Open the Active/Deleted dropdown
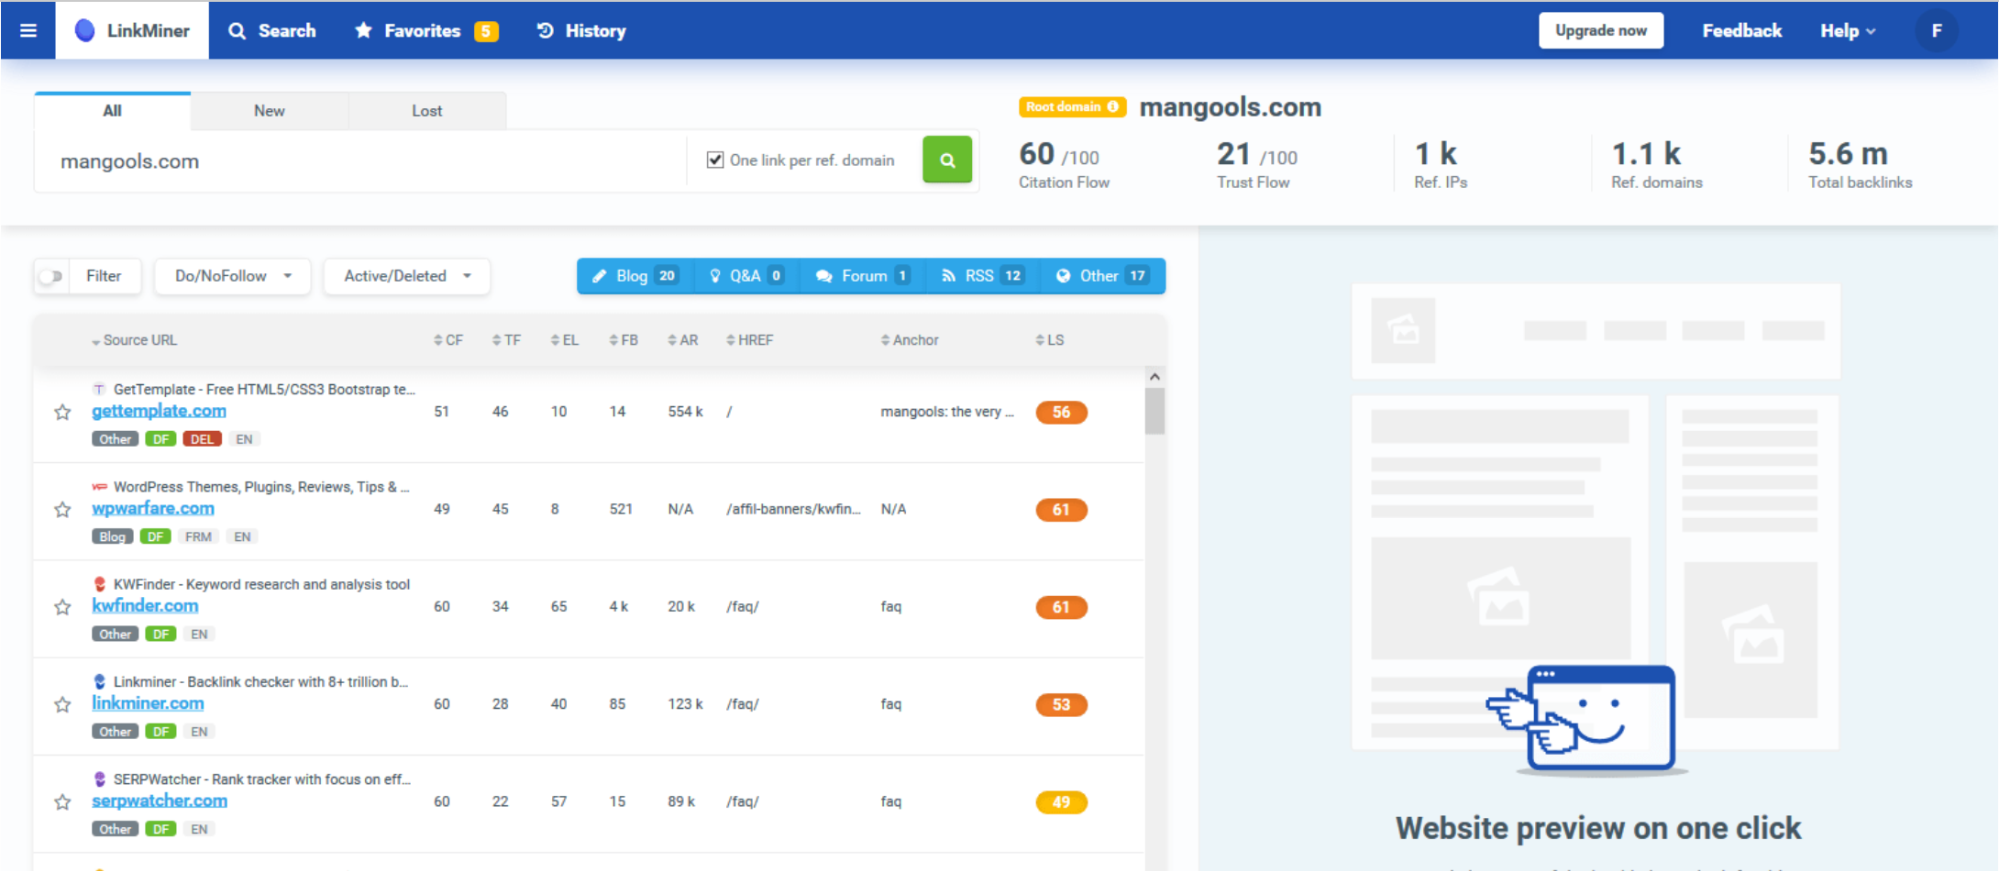The width and height of the screenshot is (1999, 872). 407,276
